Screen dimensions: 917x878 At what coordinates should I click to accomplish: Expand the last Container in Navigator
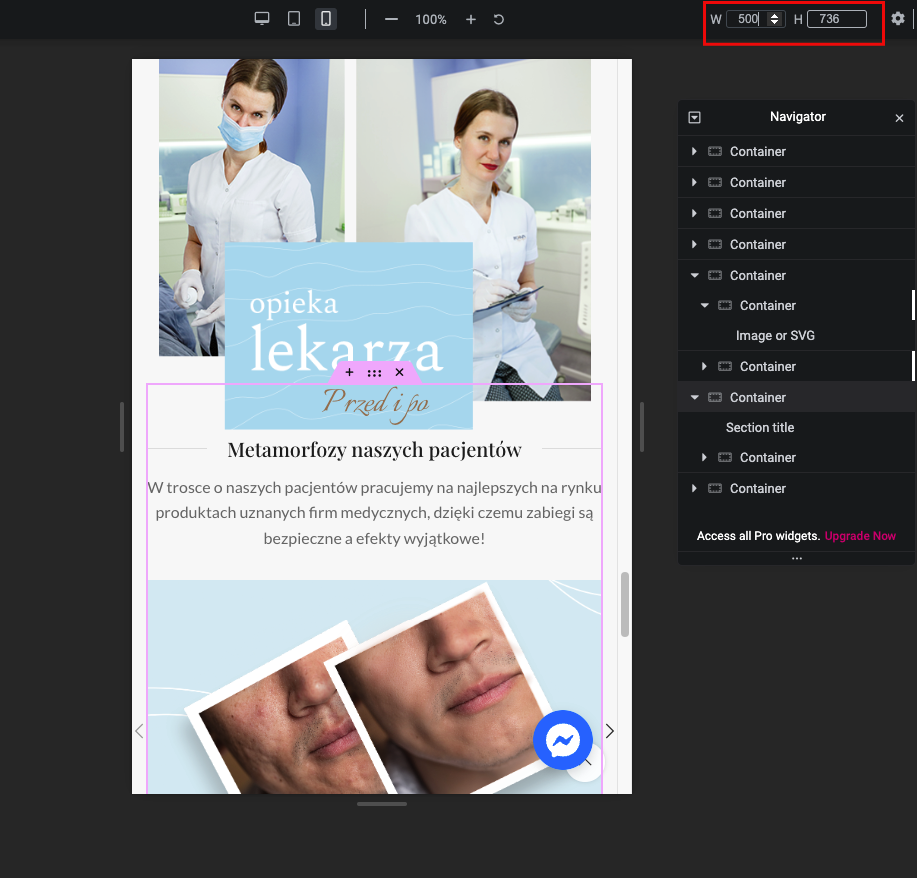694,488
